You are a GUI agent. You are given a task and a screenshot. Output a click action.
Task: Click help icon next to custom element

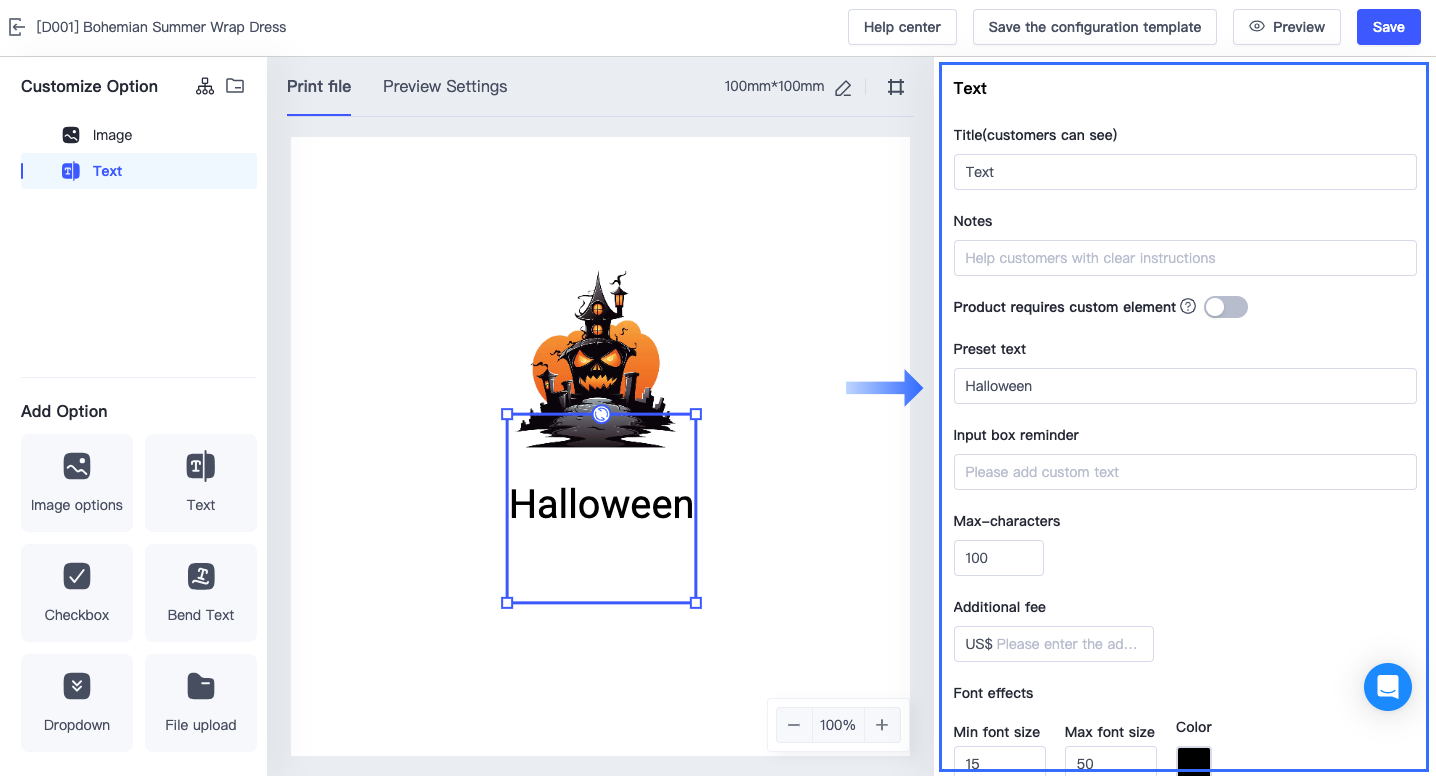click(1188, 307)
